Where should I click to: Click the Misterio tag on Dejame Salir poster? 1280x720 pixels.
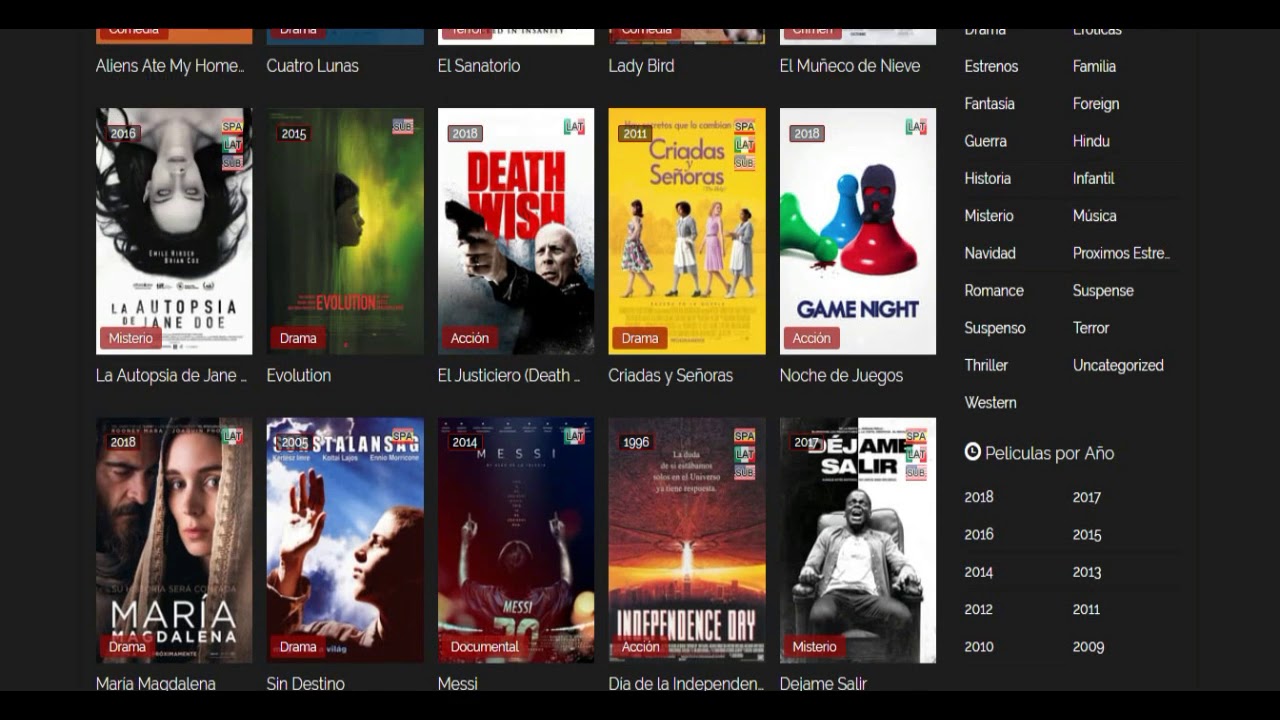(815, 647)
